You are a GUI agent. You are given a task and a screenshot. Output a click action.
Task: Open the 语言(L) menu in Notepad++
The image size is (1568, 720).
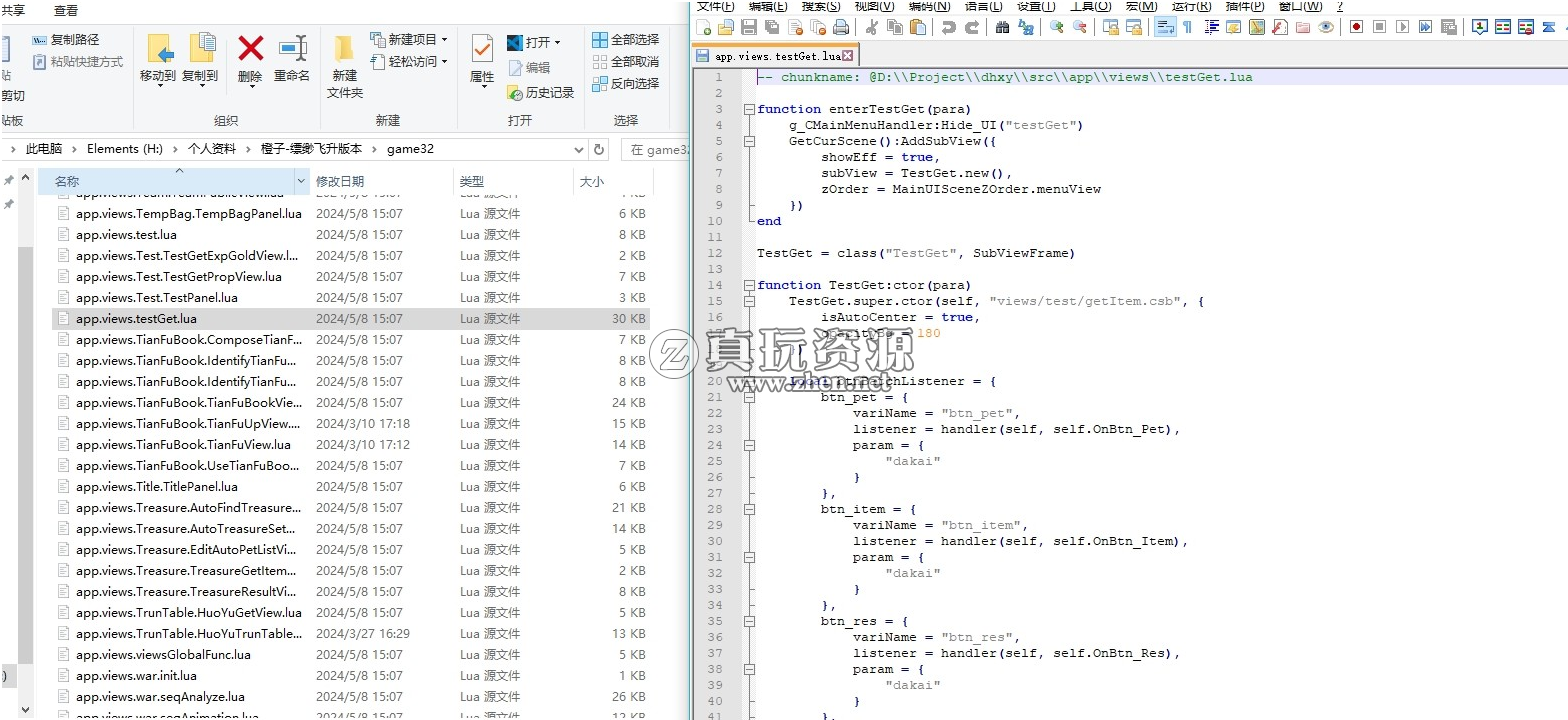click(983, 6)
